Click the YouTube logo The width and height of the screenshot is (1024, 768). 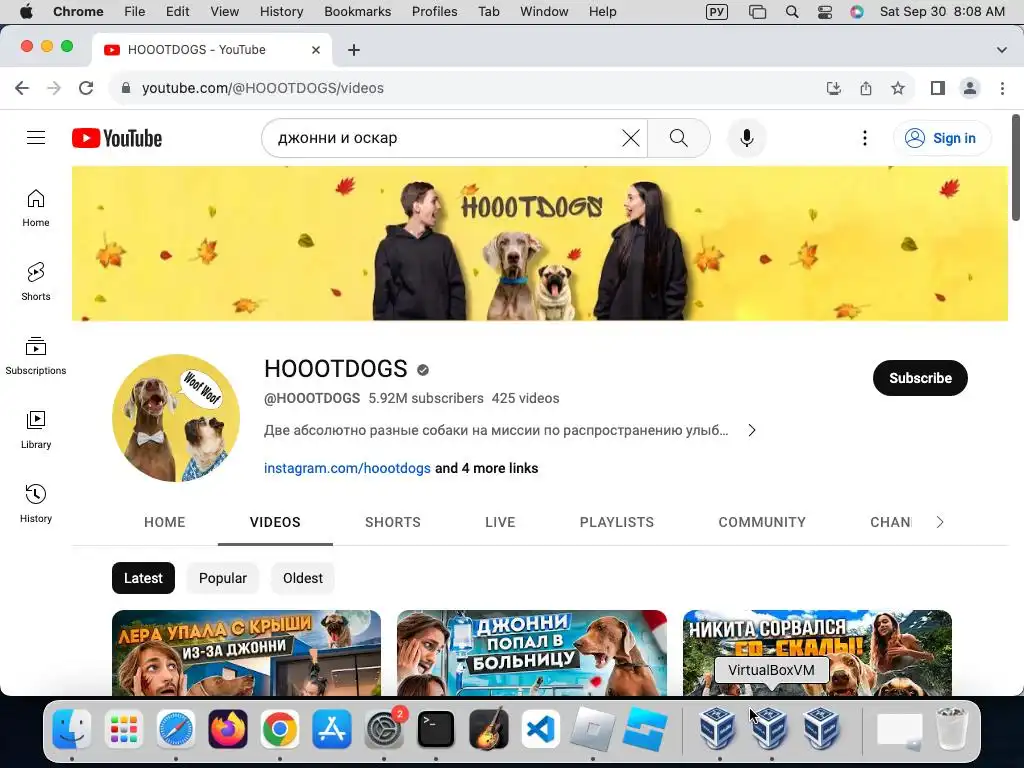tap(117, 138)
